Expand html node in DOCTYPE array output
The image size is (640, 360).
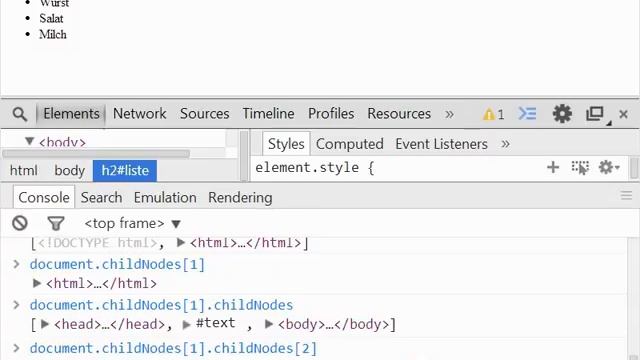point(180,242)
